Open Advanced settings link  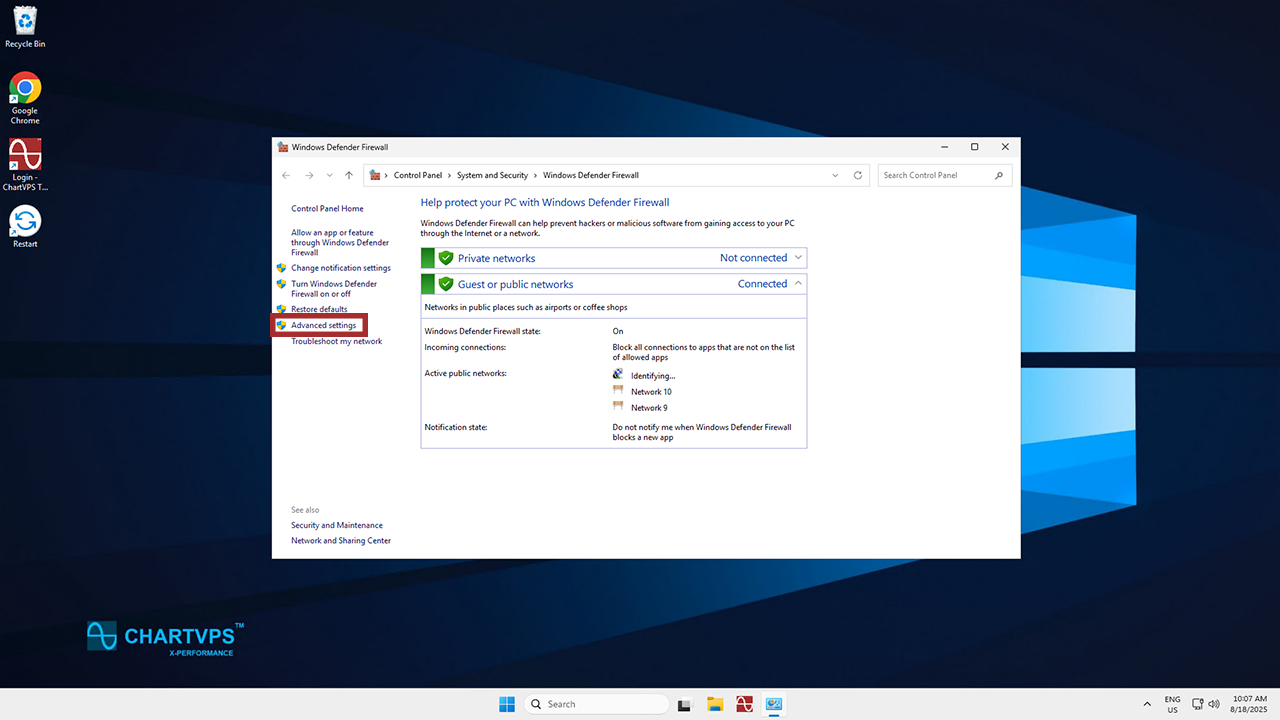tap(323, 325)
